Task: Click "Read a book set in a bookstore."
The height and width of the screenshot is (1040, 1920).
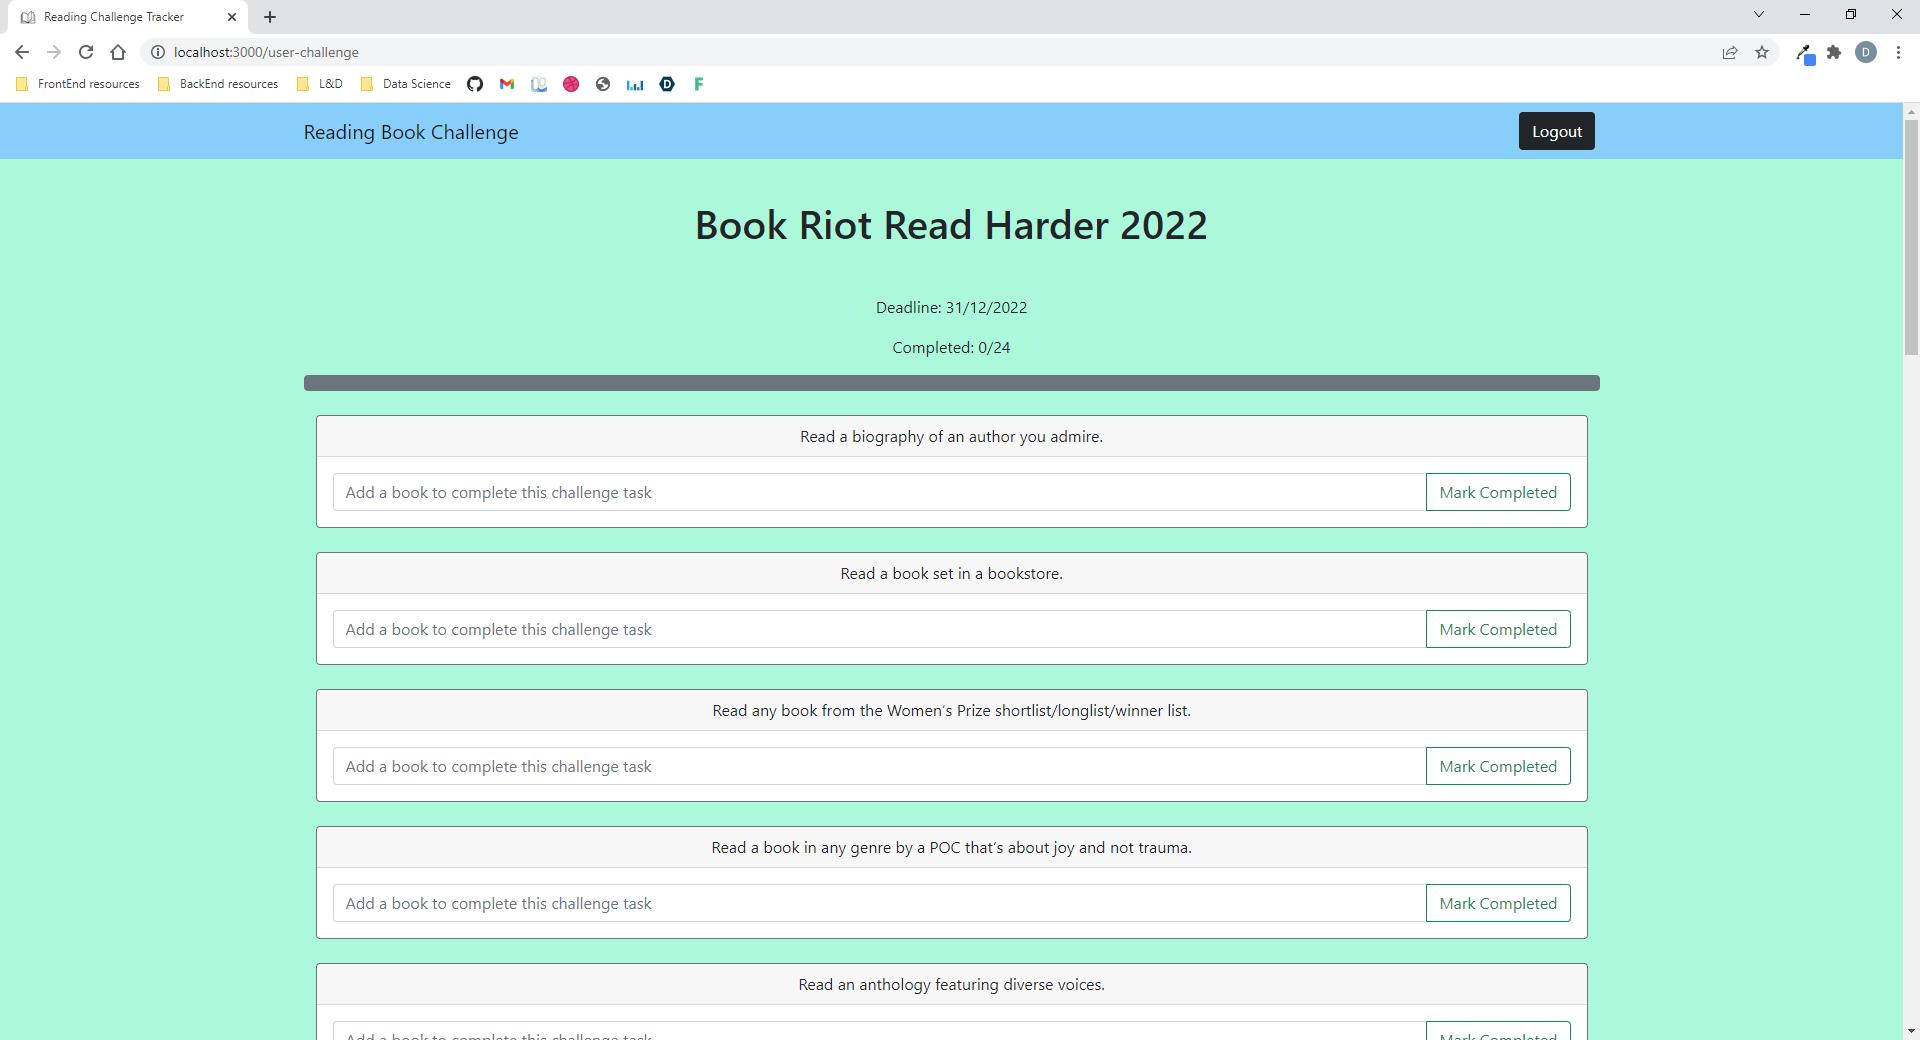Action: (x=952, y=573)
